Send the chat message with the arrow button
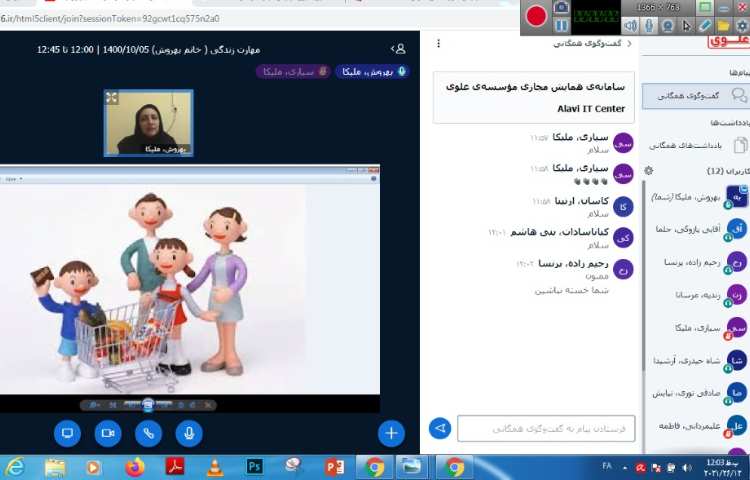Image resolution: width=750 pixels, height=480 pixels. [x=440, y=428]
